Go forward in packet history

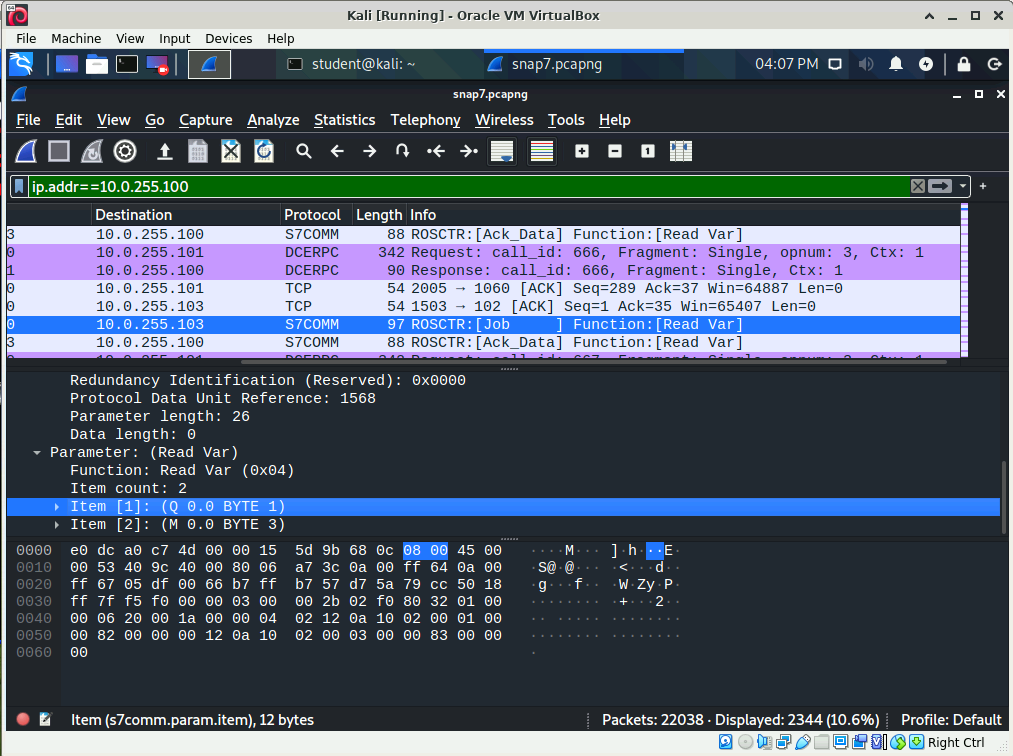[x=370, y=151]
